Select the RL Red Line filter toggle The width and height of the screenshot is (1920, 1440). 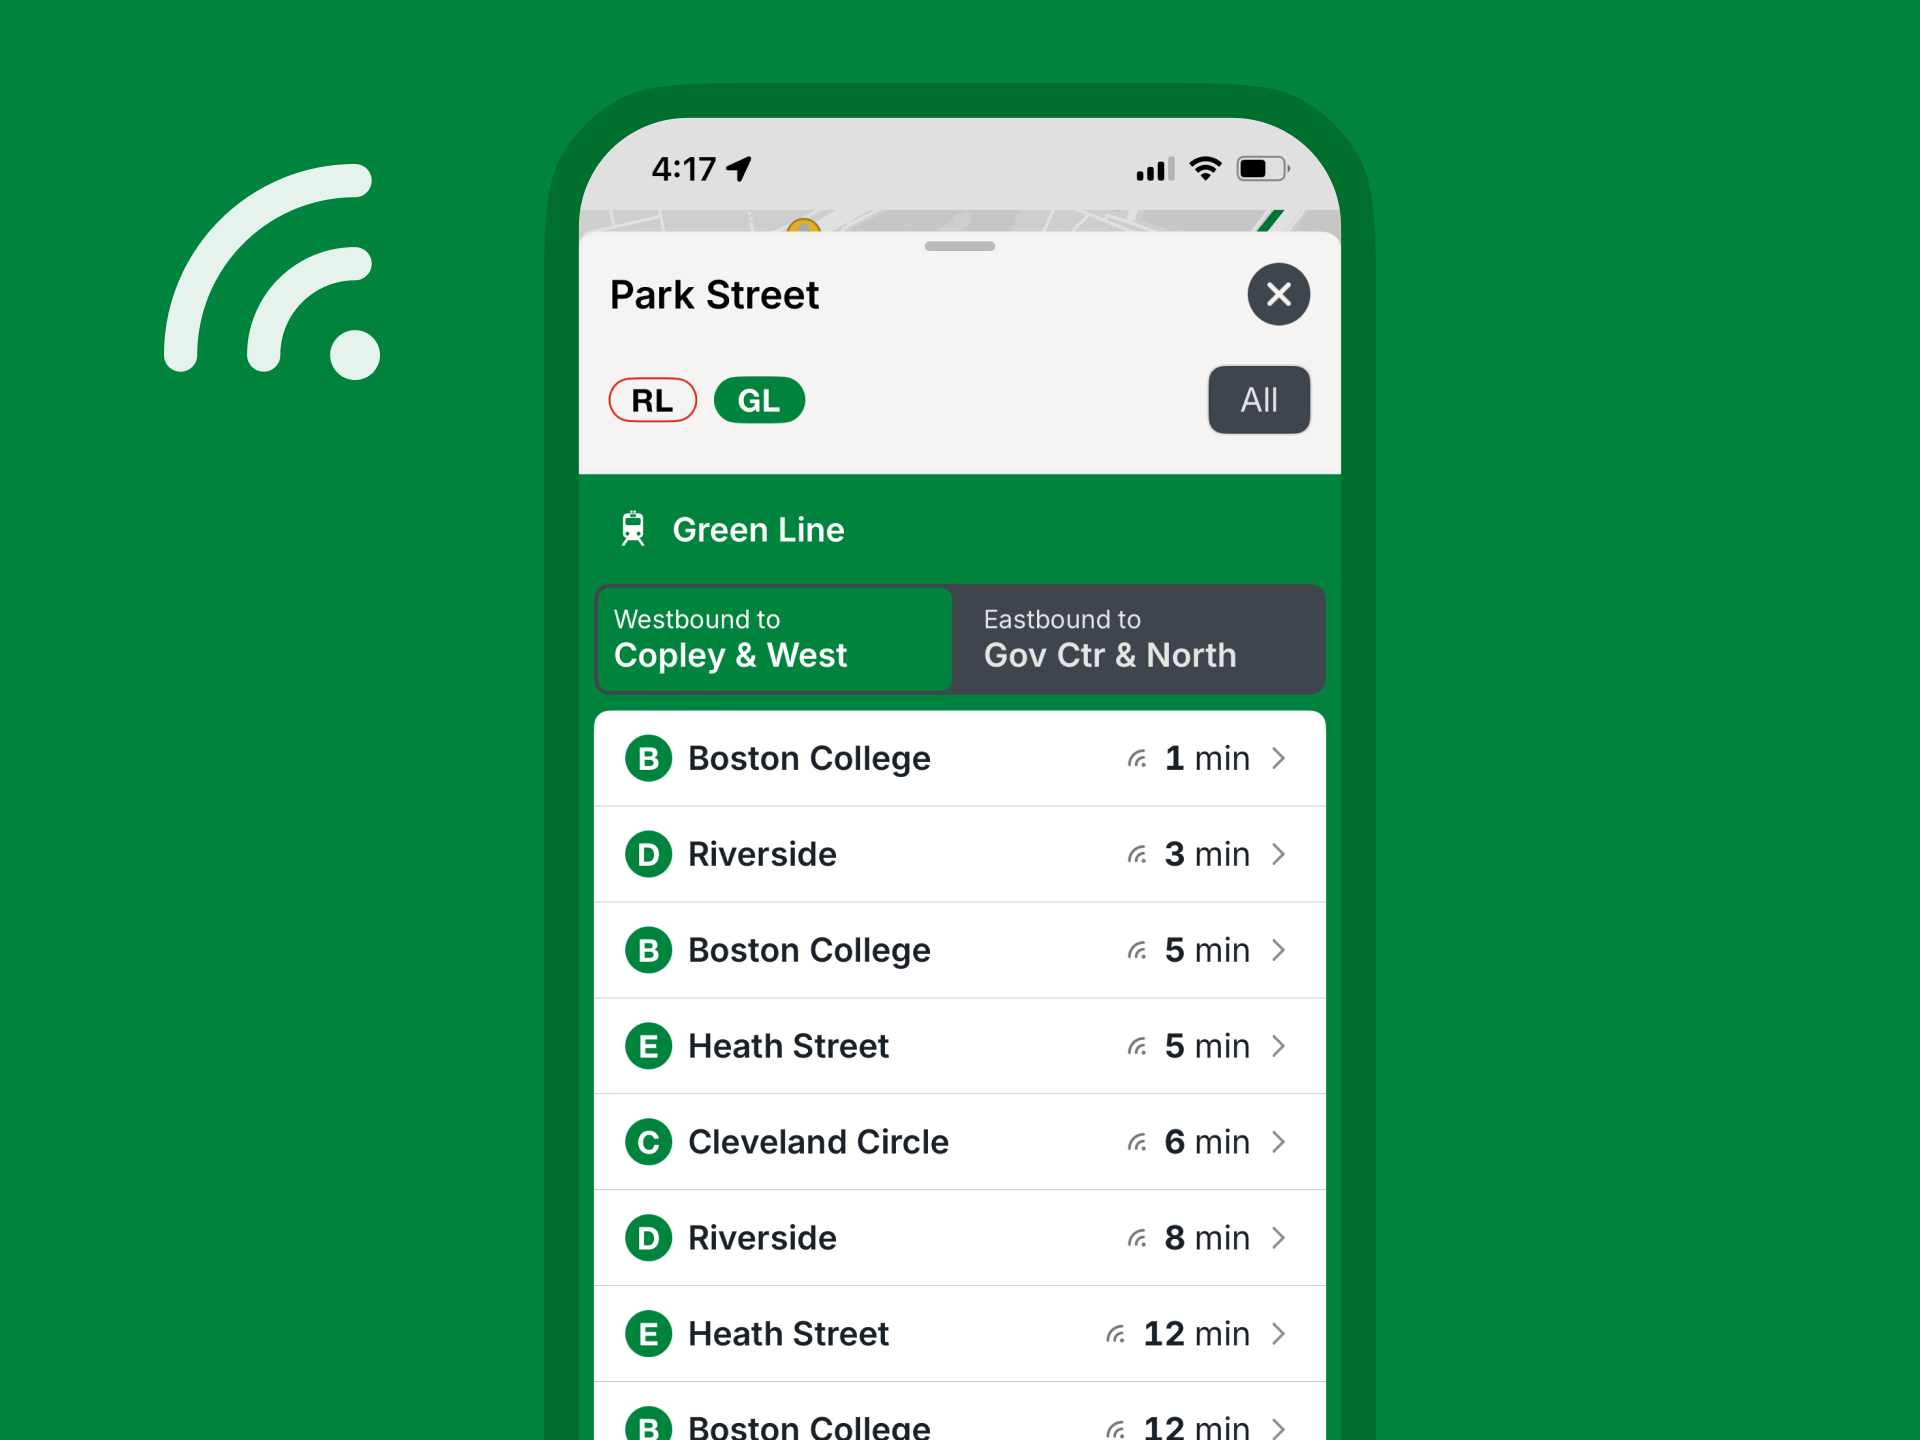653,401
